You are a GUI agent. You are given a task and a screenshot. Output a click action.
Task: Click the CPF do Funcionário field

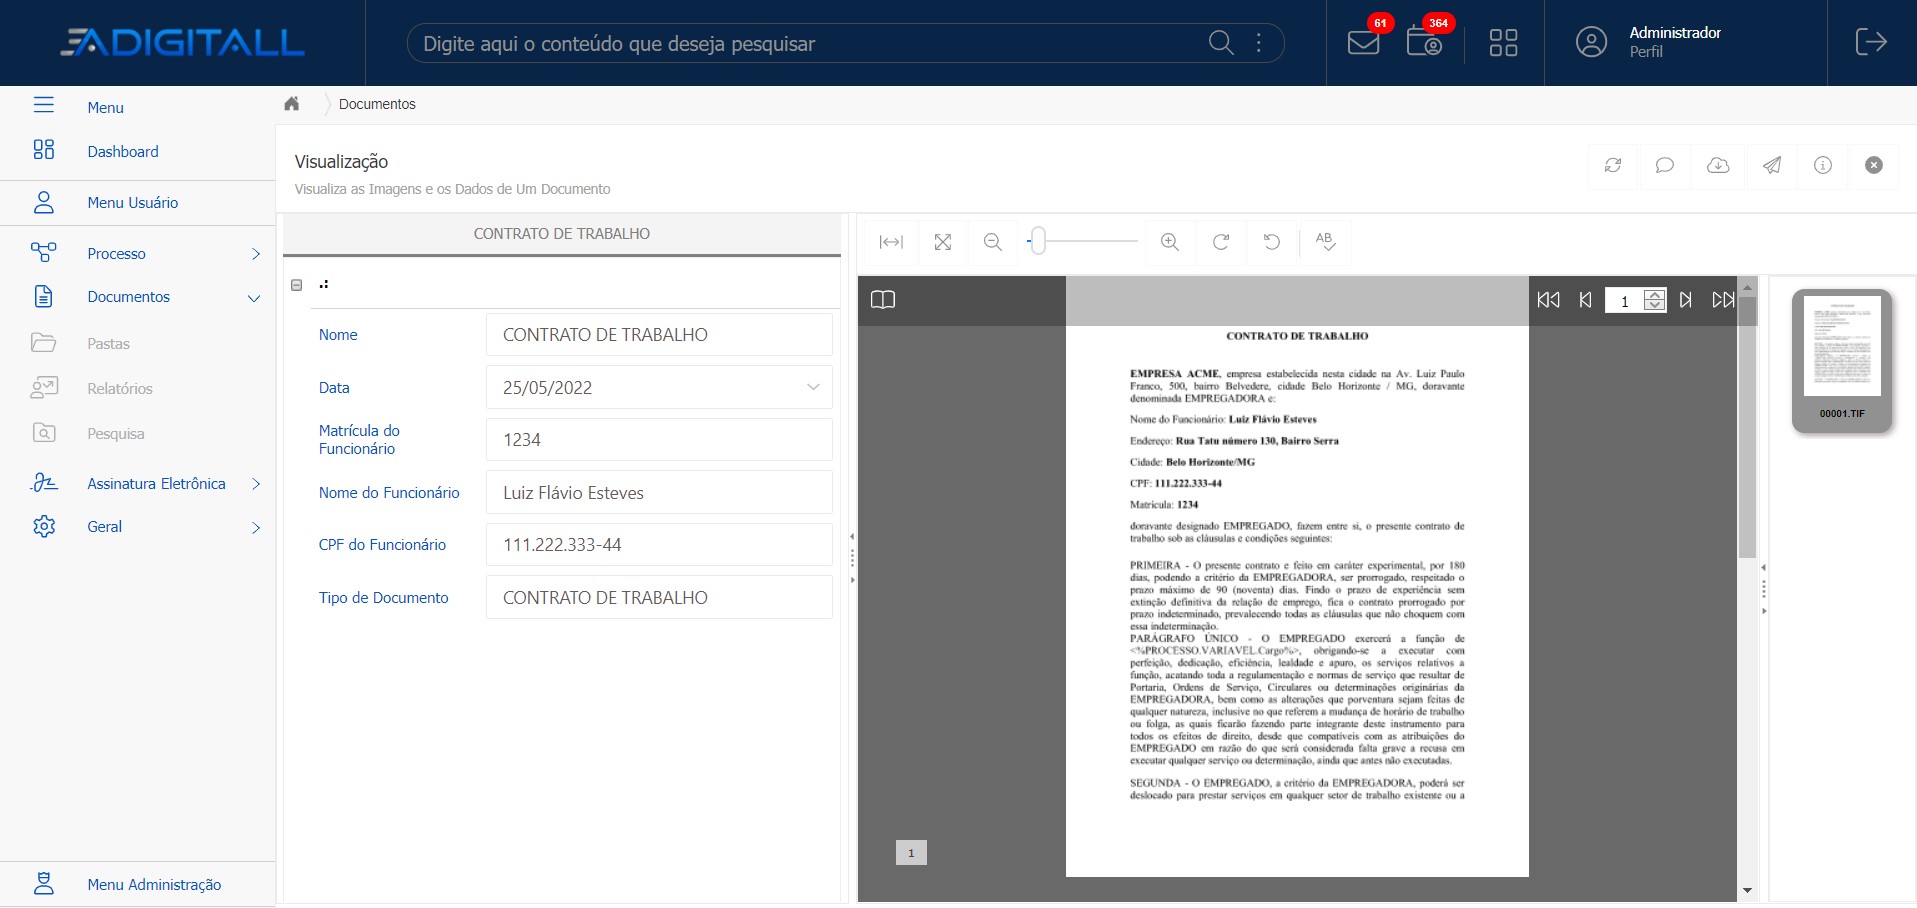659,545
